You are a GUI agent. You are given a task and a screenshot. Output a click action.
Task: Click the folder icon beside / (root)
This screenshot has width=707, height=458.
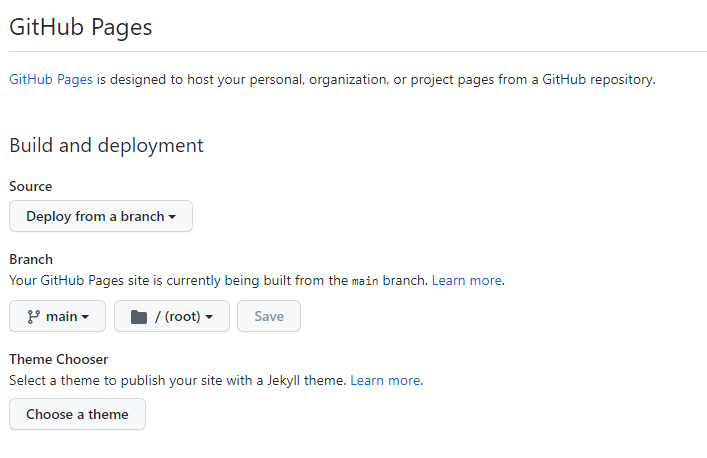tap(139, 317)
